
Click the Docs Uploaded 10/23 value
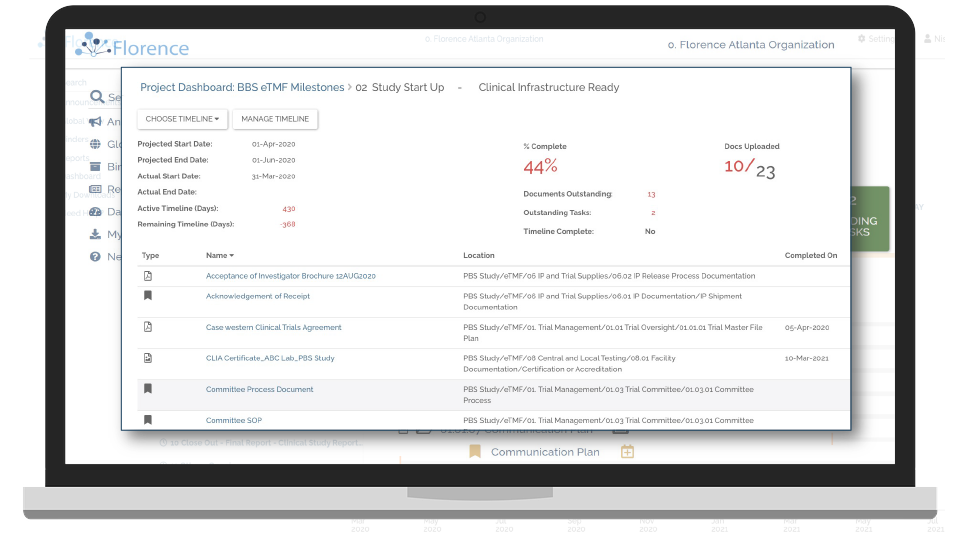(x=749, y=168)
